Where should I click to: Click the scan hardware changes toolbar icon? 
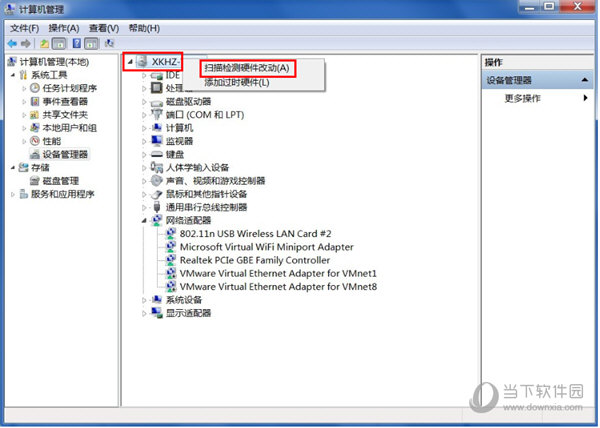pos(109,44)
